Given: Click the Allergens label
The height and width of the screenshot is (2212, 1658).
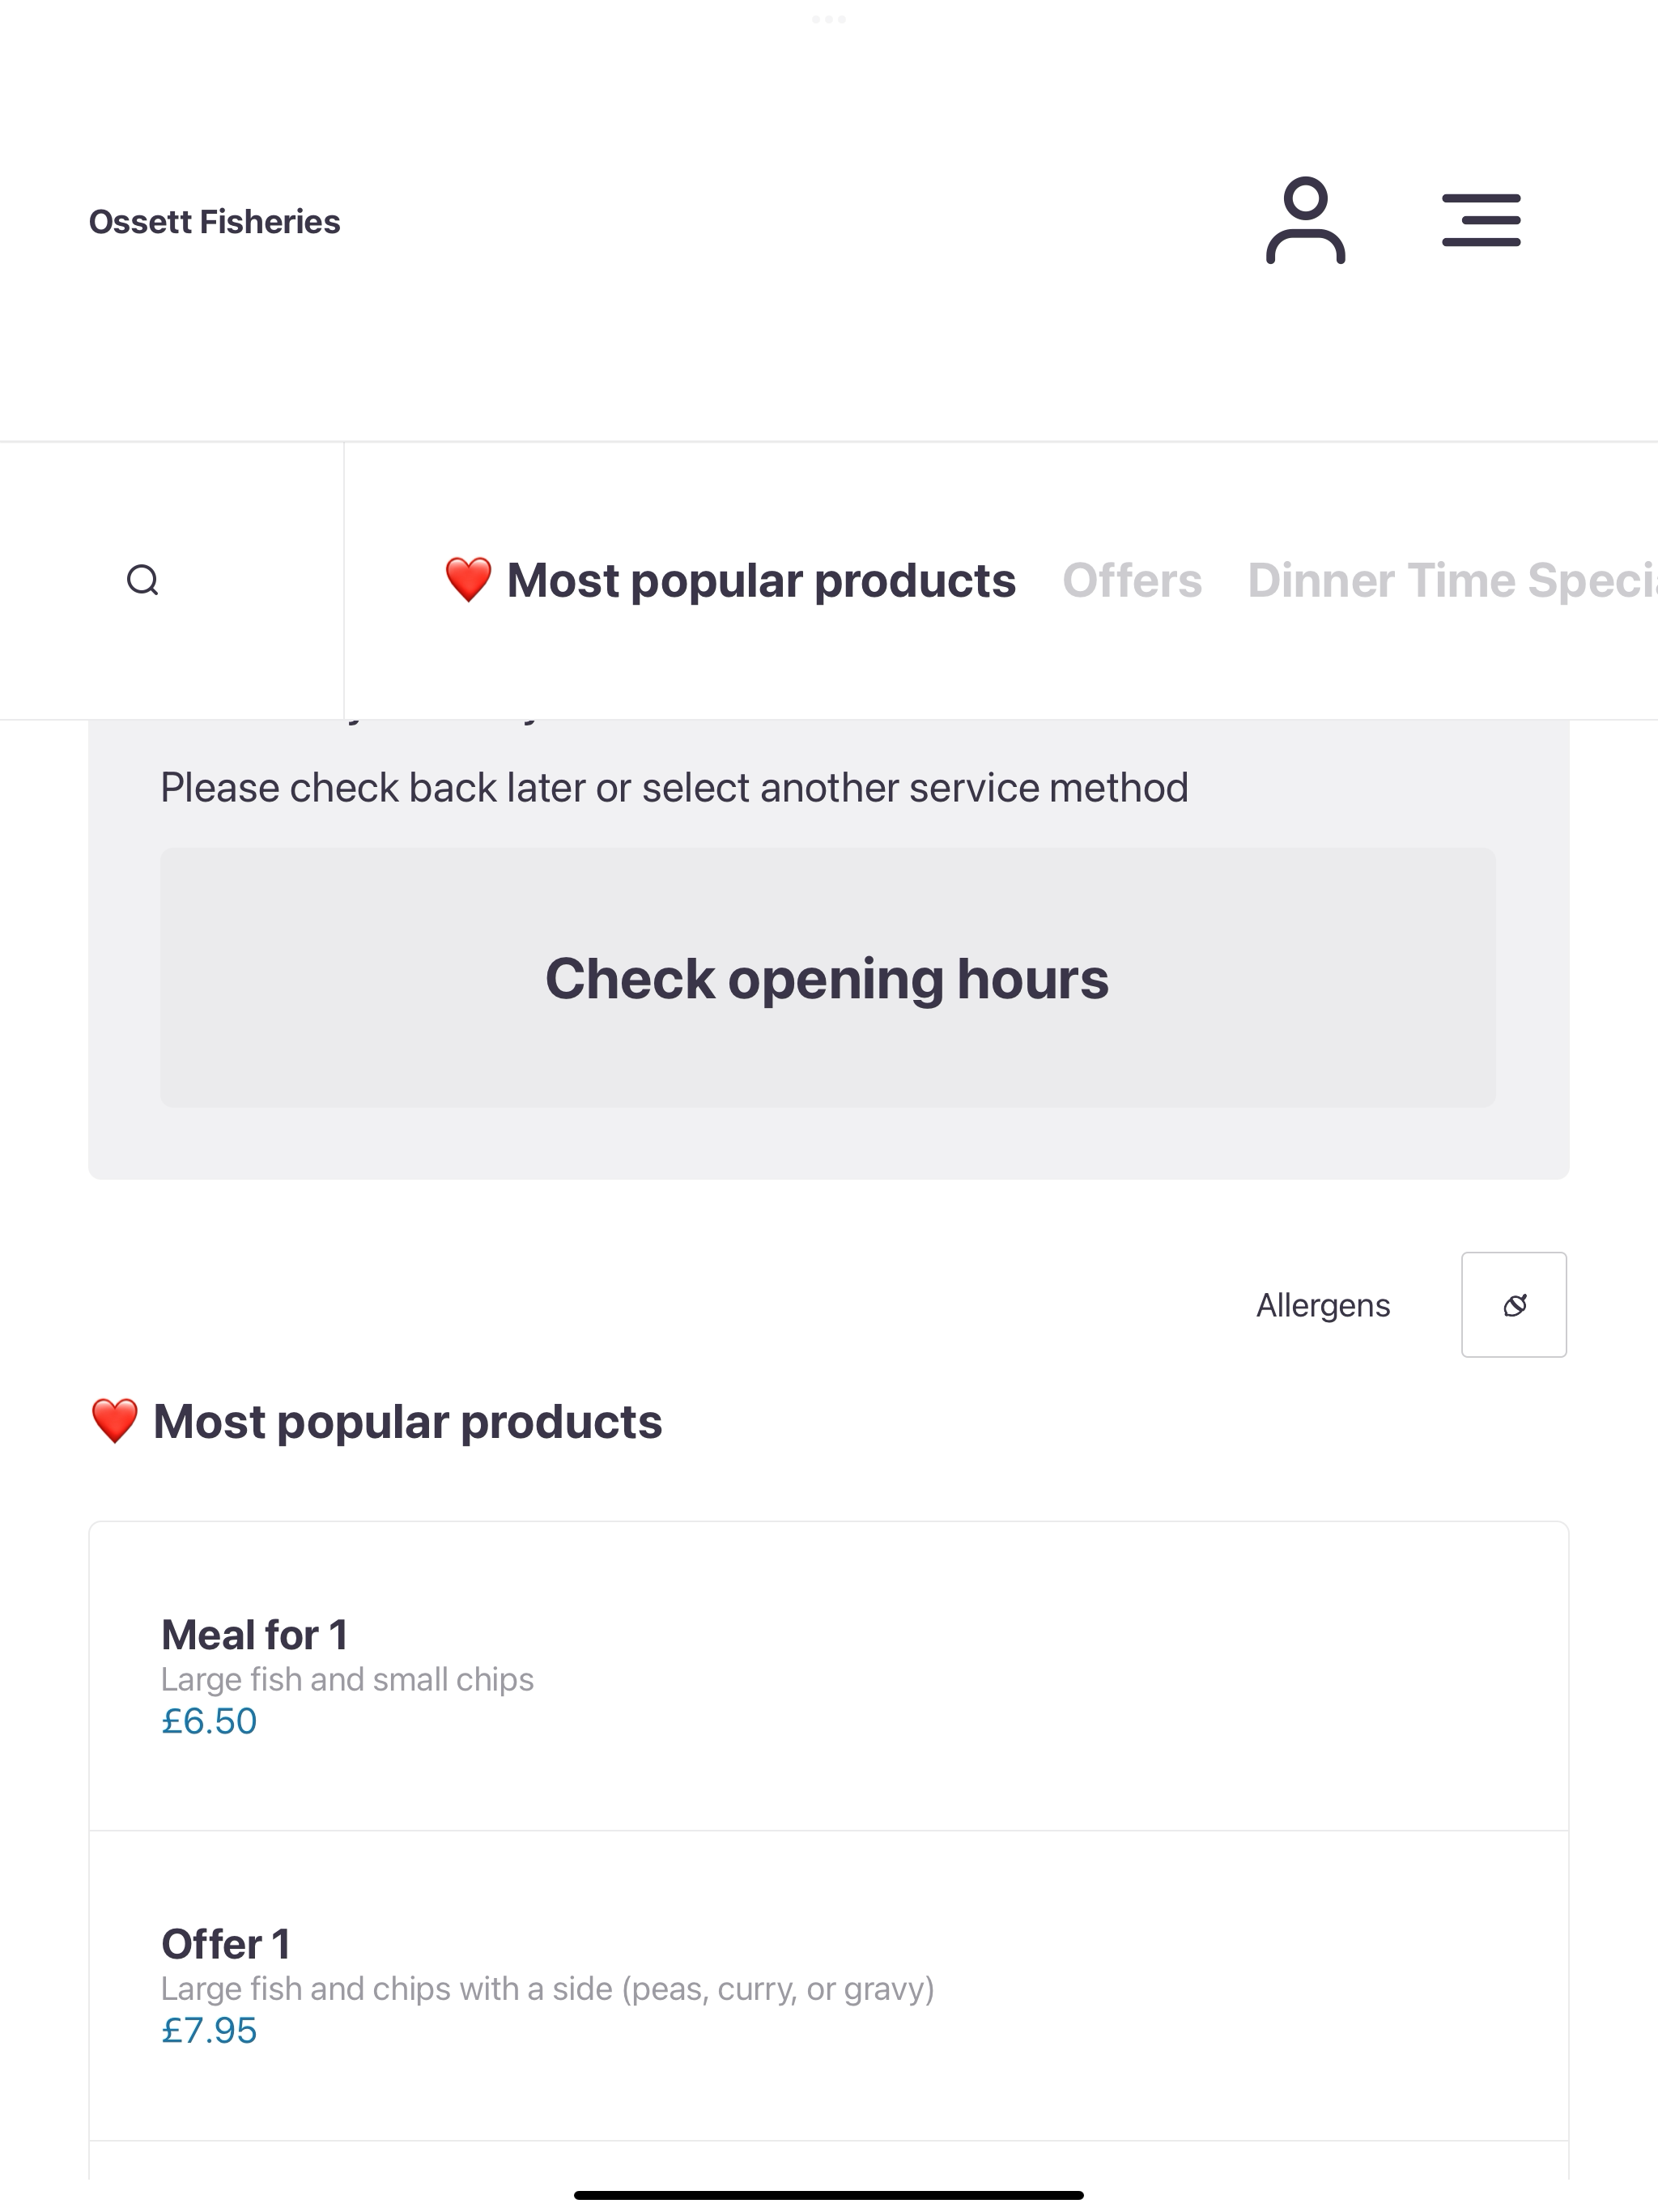Looking at the screenshot, I should (1323, 1305).
